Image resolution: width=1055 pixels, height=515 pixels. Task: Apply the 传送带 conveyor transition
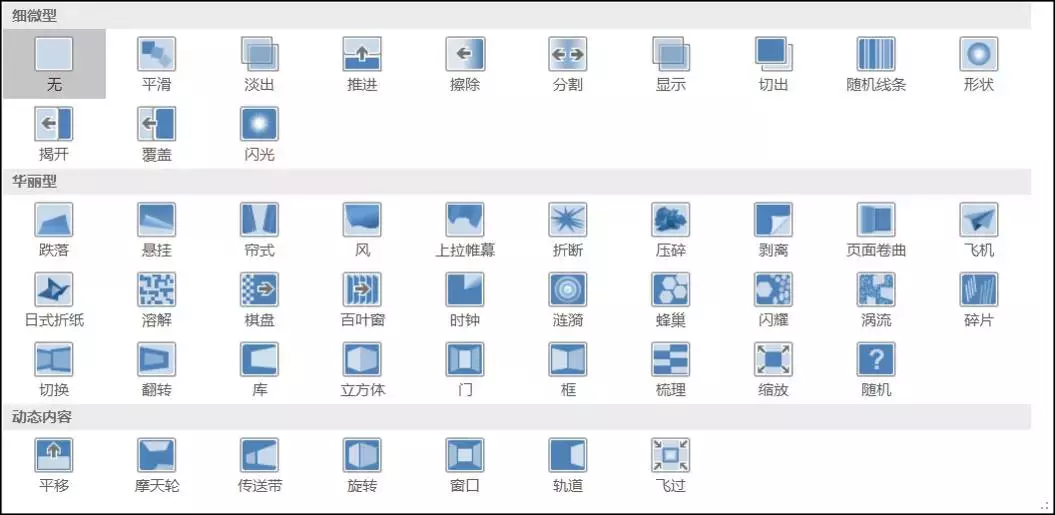260,465
